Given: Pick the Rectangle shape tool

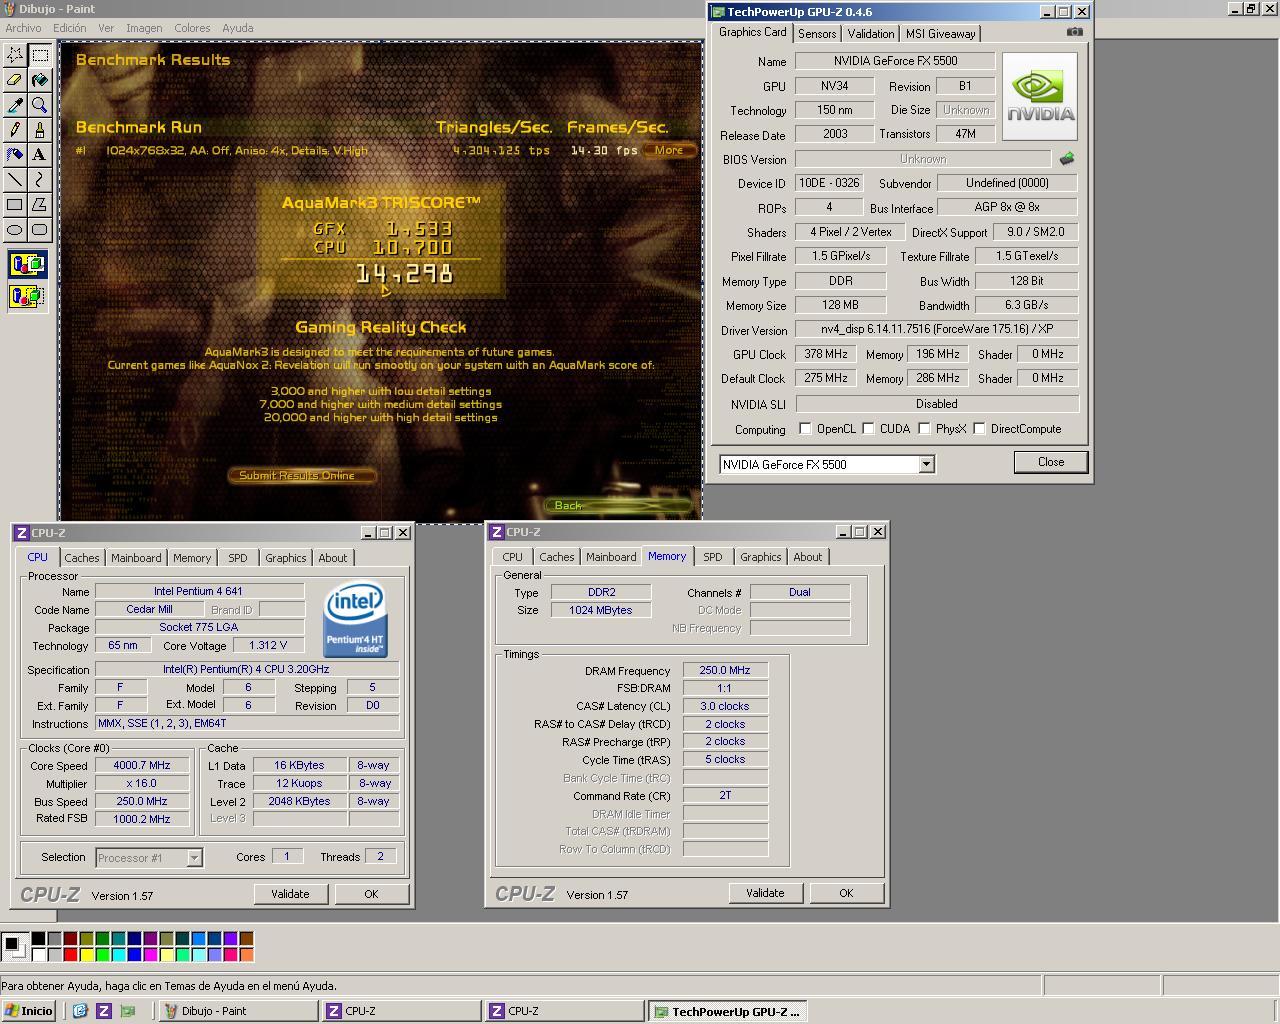Looking at the screenshot, I should coord(15,205).
